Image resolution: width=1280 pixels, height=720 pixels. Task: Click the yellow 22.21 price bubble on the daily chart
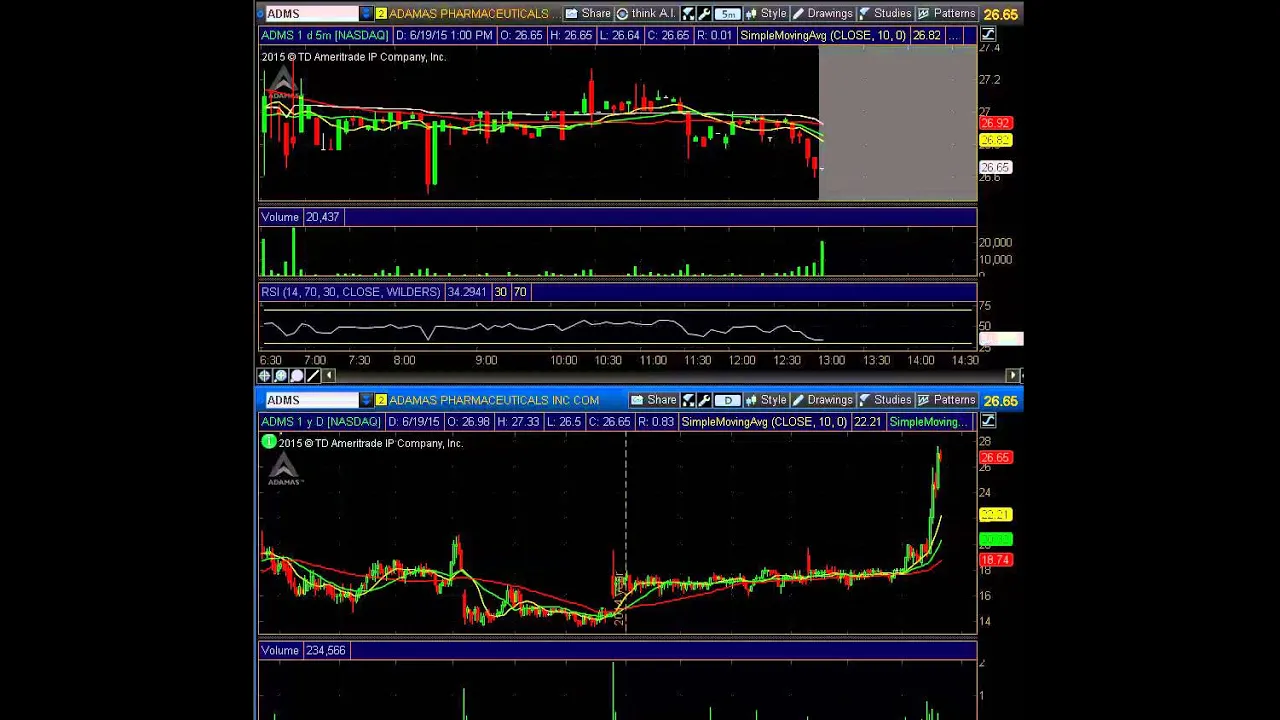click(x=996, y=514)
